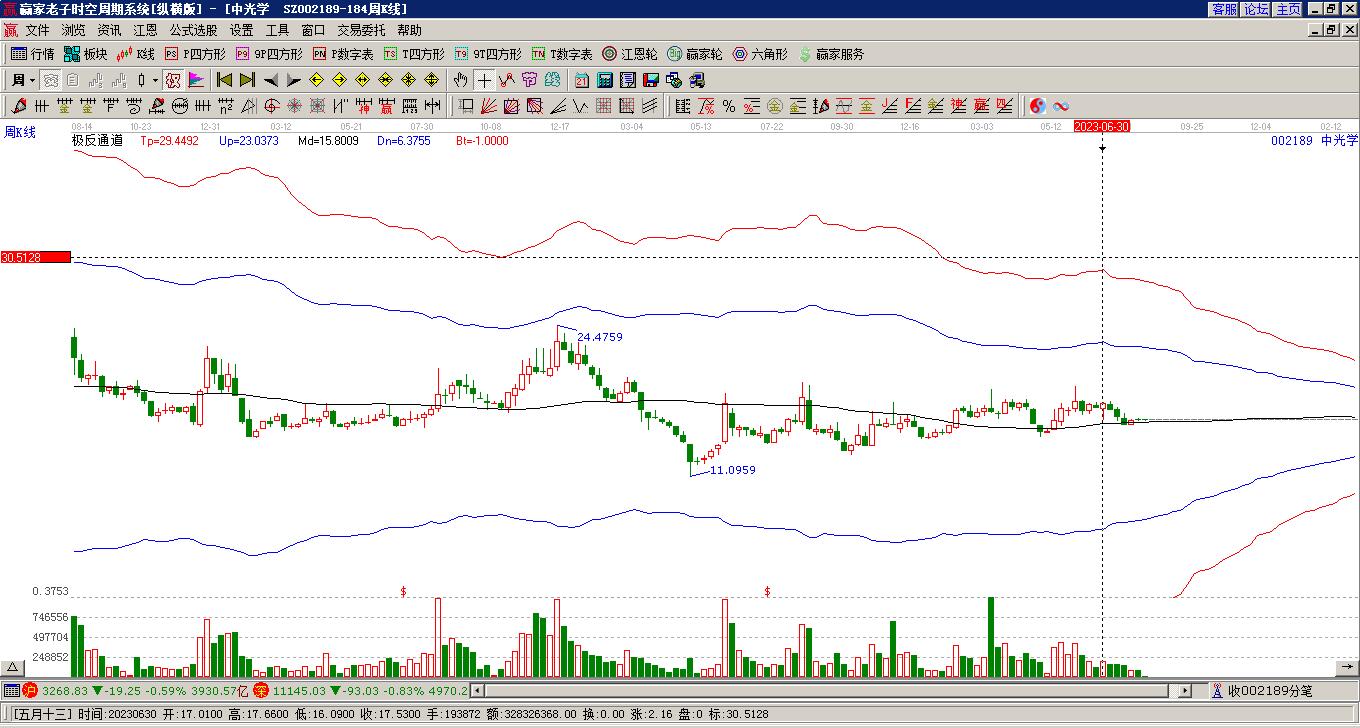Expand the panel with bottom-left triangle button
The image size is (1360, 728).
pos(13,667)
